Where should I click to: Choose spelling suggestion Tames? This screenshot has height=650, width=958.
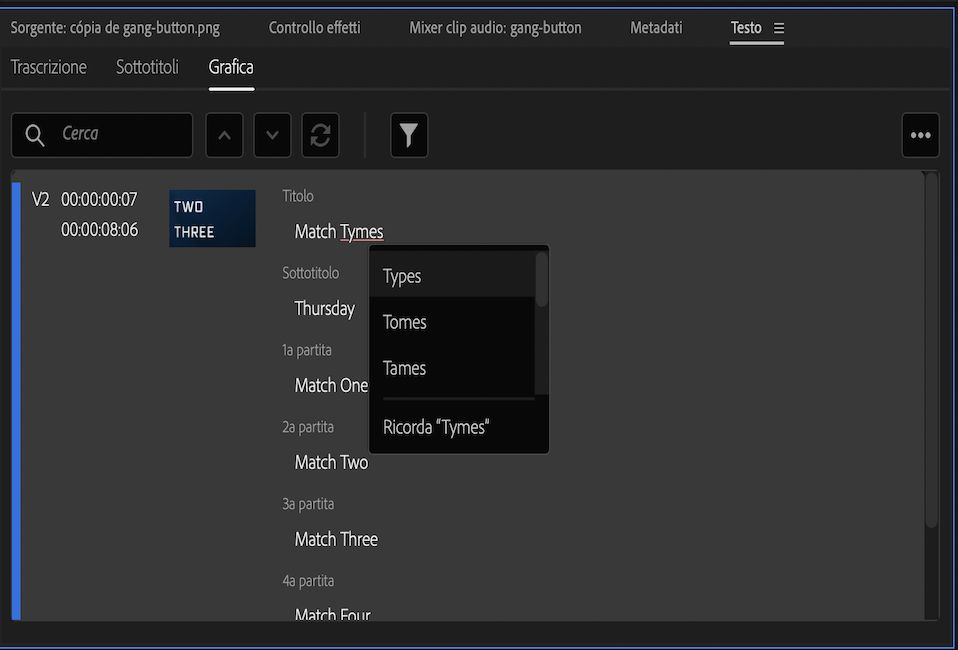coord(452,368)
